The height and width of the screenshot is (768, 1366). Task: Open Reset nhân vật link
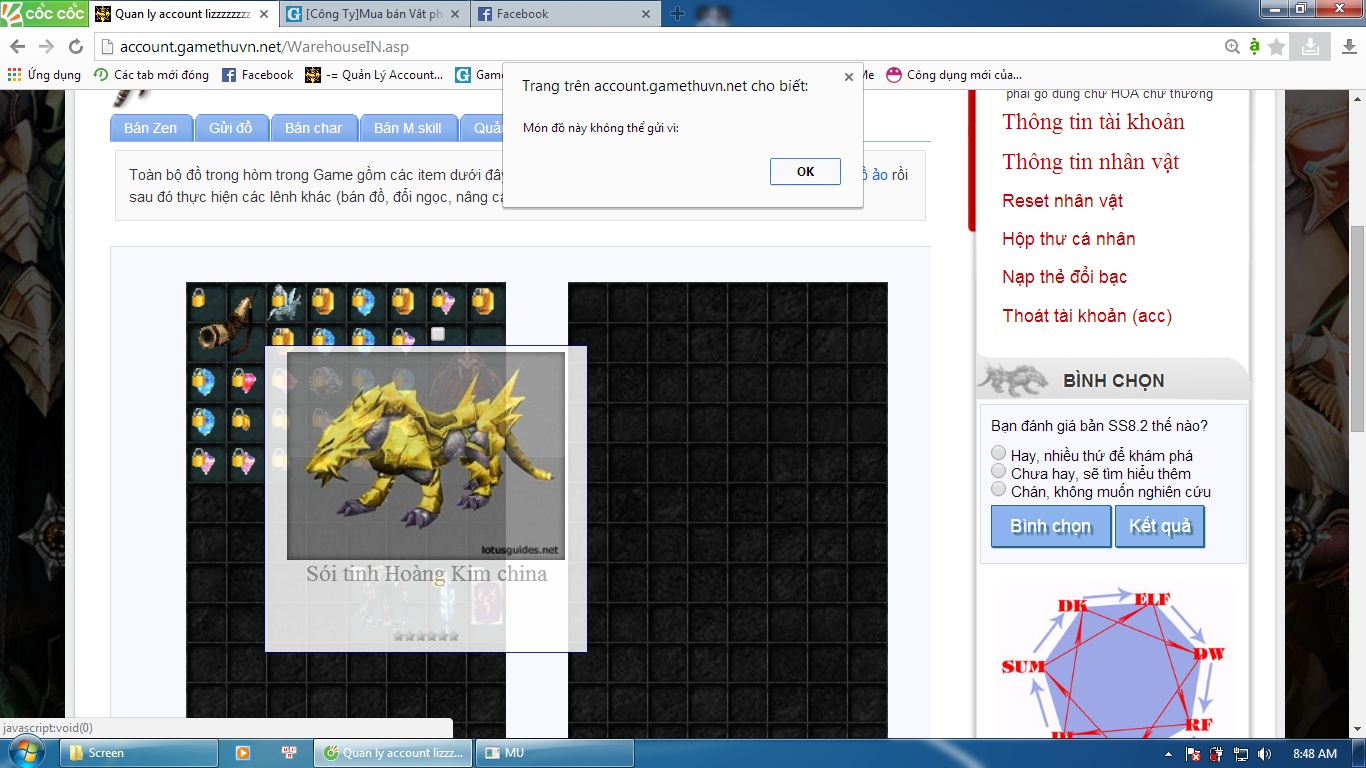coord(1062,201)
